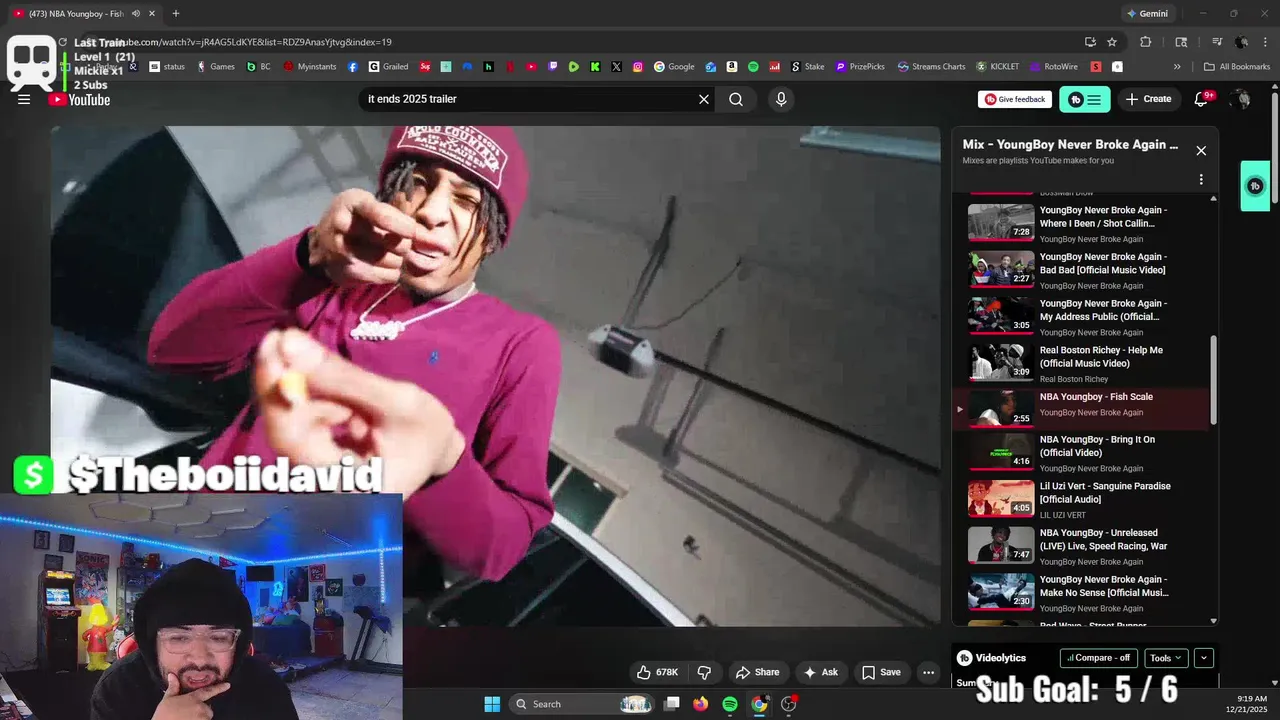Open Spotify from the taskbar
The image size is (1280, 720).
pyautogui.click(x=730, y=704)
